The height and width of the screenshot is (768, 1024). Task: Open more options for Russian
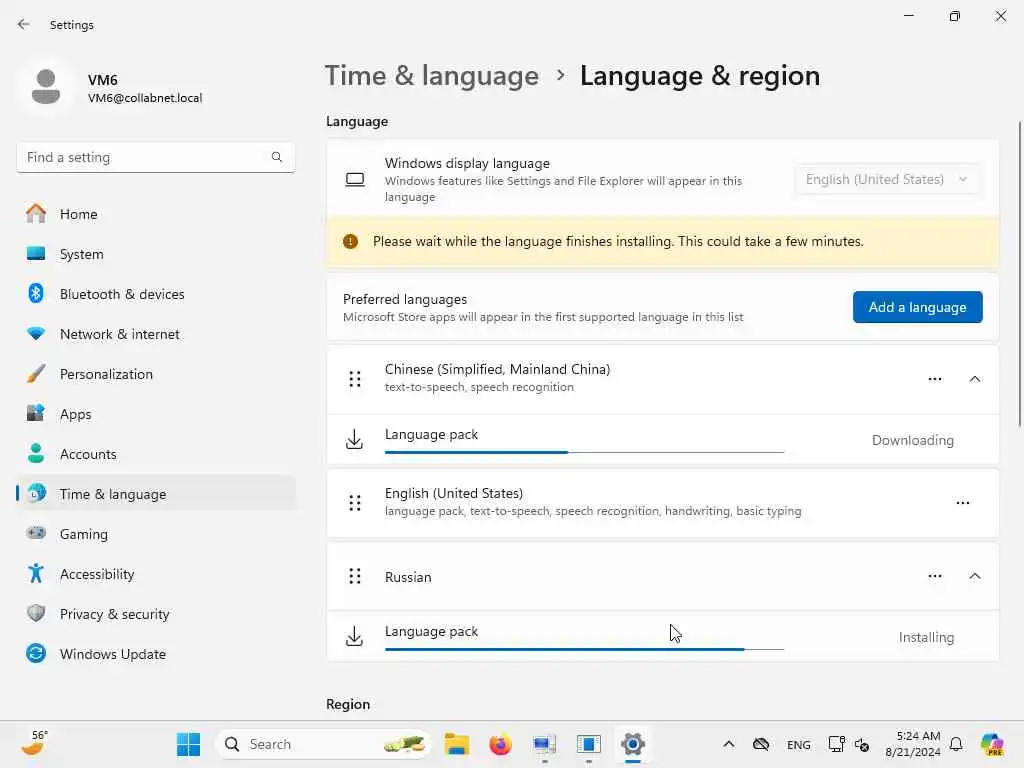[x=935, y=576]
